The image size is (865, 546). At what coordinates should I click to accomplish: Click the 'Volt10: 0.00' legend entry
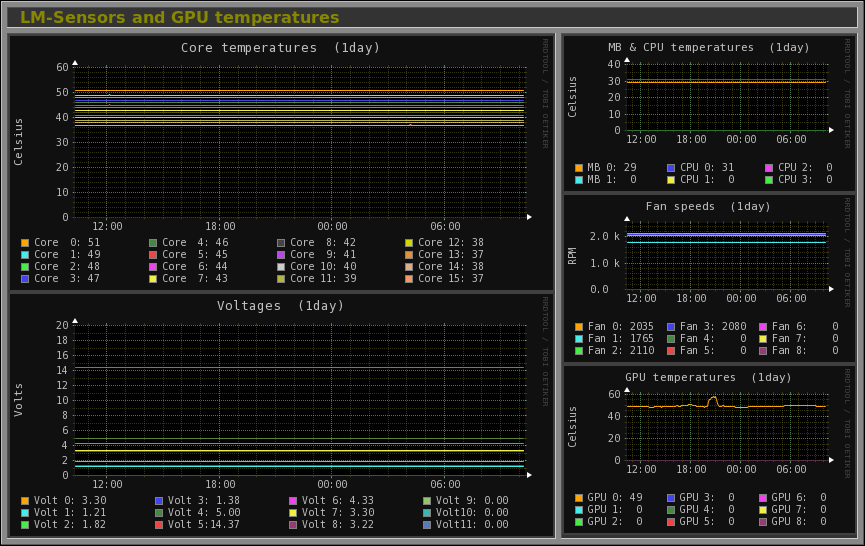tap(466, 513)
